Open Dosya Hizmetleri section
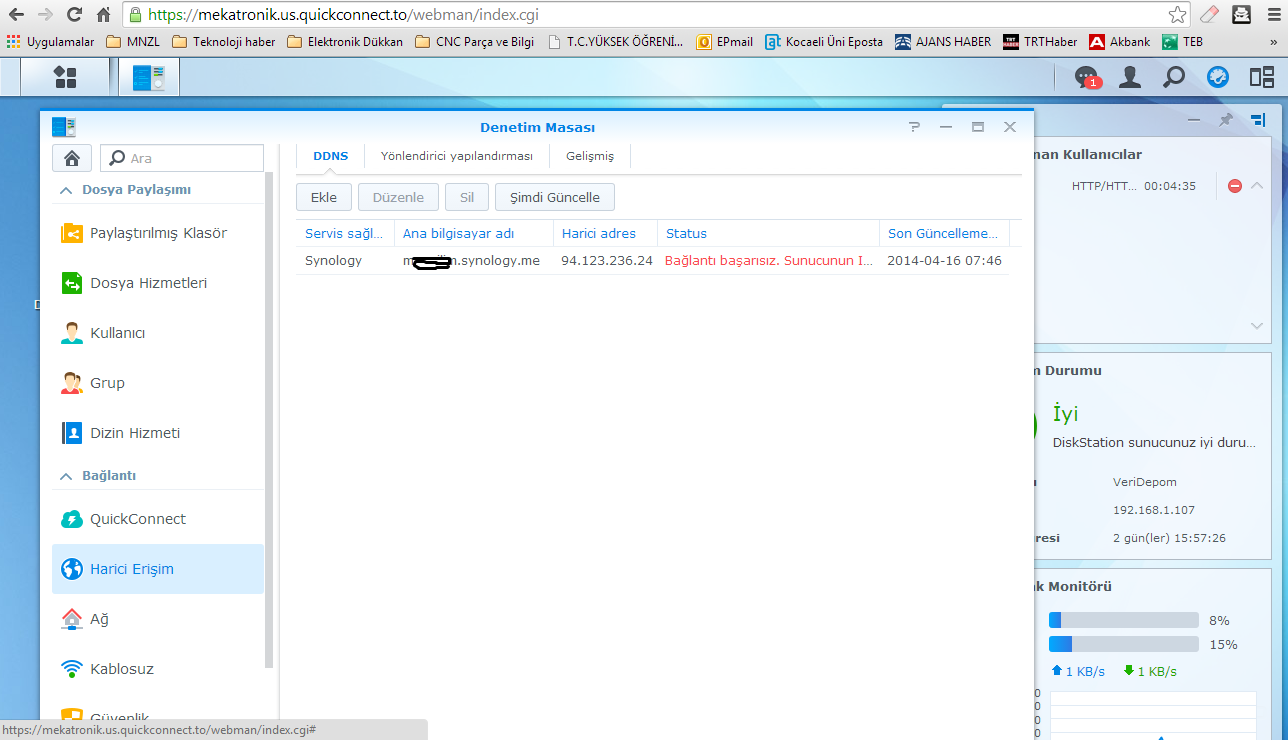Image resolution: width=1288 pixels, height=742 pixels. (x=148, y=283)
